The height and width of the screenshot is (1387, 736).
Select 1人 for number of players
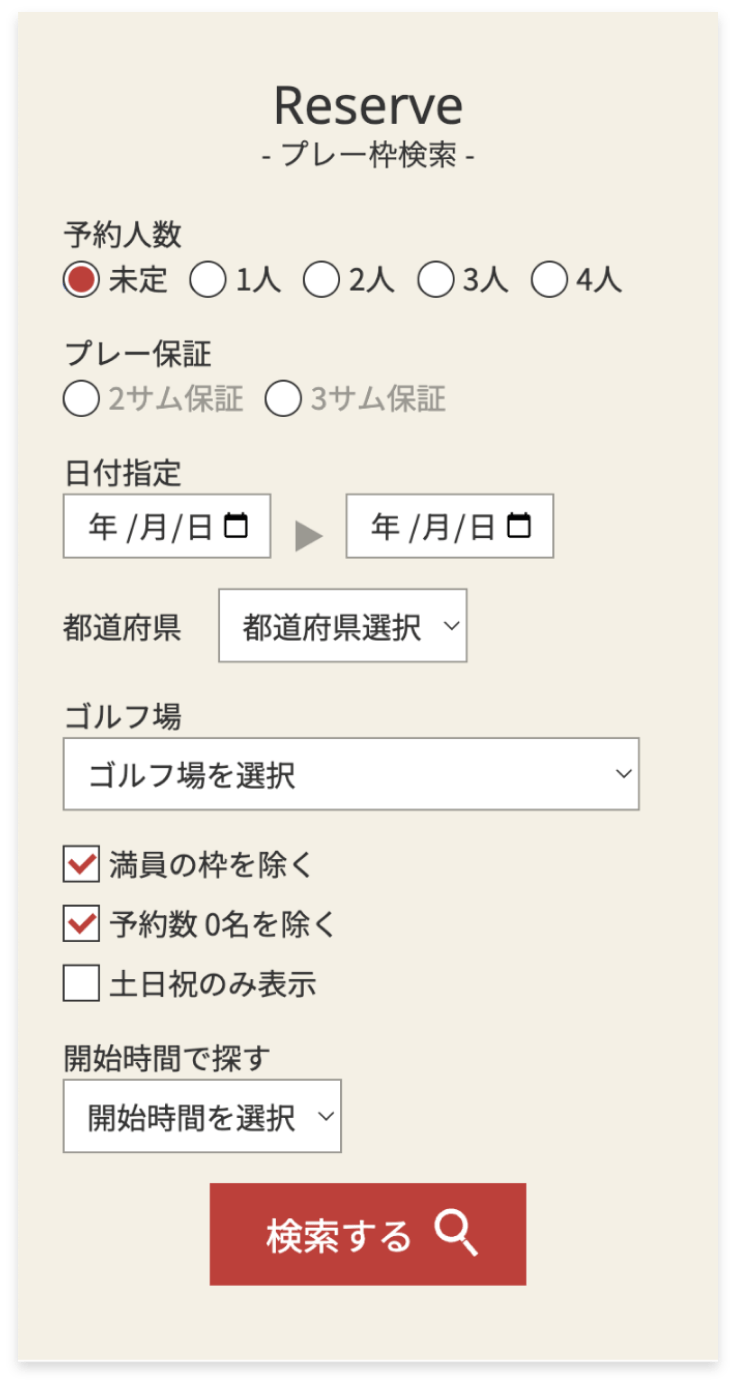tap(208, 281)
